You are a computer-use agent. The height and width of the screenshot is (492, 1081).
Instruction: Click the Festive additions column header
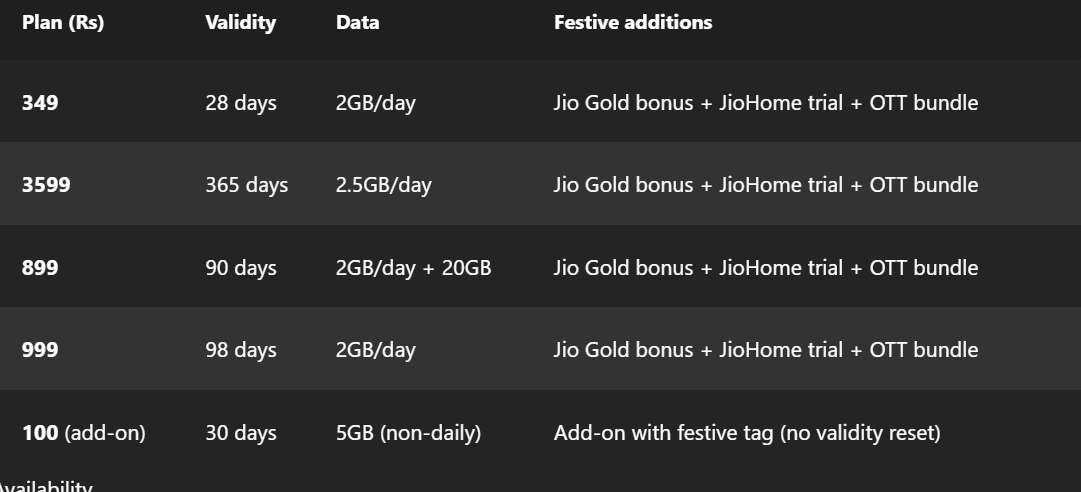(x=633, y=23)
